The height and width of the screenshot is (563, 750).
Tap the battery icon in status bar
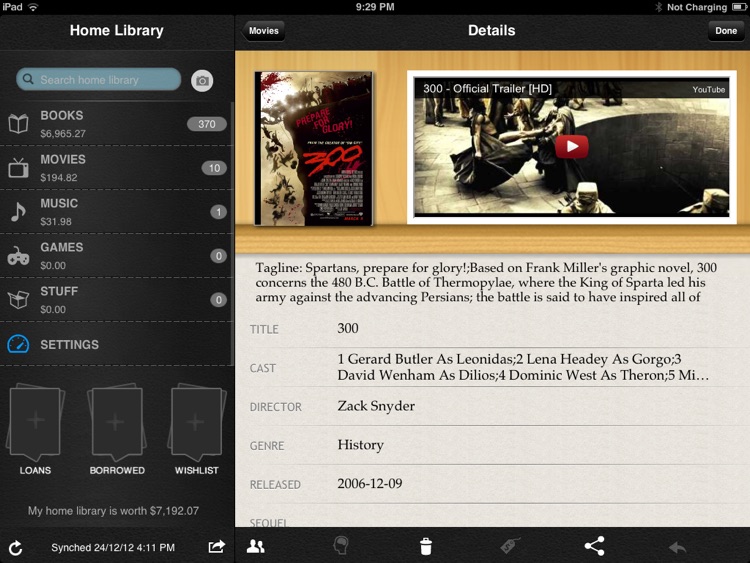click(739, 7)
